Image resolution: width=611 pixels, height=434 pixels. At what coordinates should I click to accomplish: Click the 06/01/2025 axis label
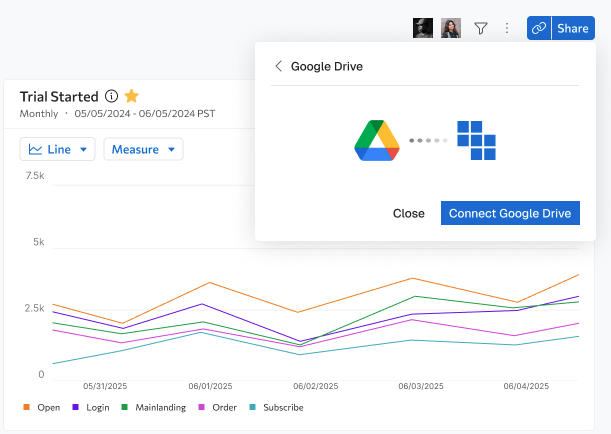pyautogui.click(x=210, y=386)
